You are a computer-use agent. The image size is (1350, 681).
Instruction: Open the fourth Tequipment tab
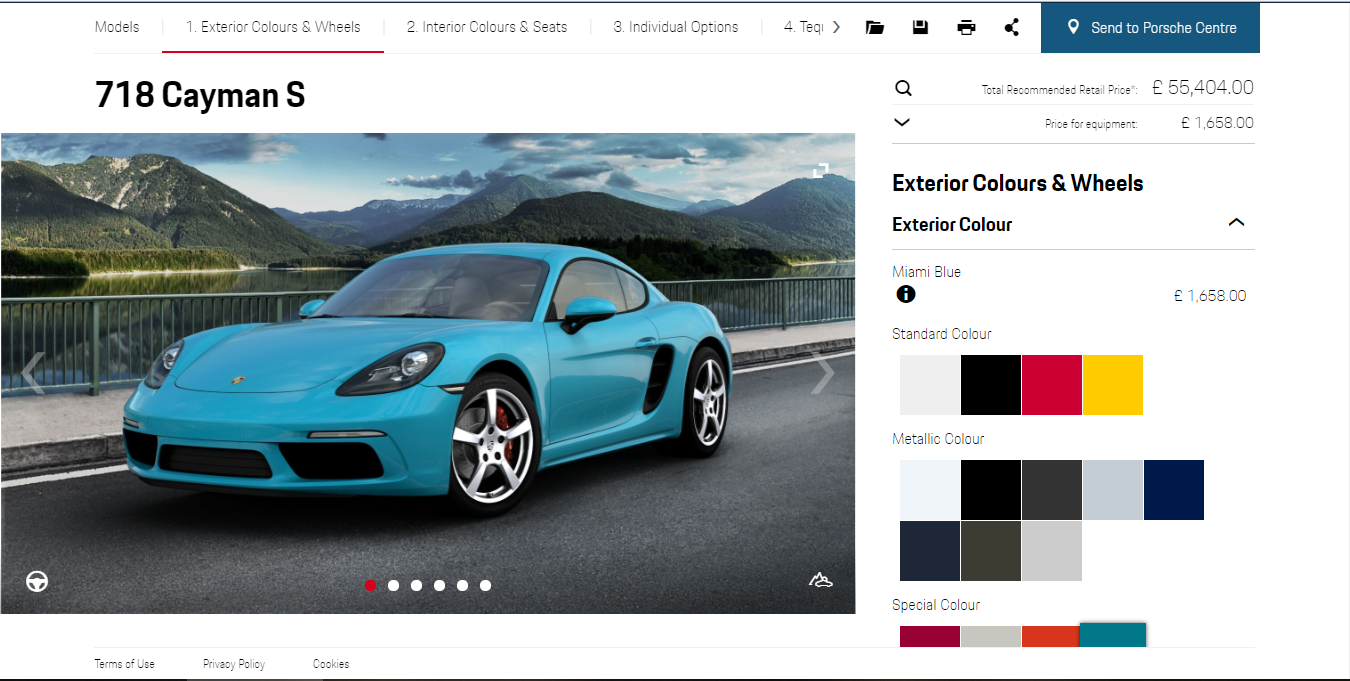(804, 27)
